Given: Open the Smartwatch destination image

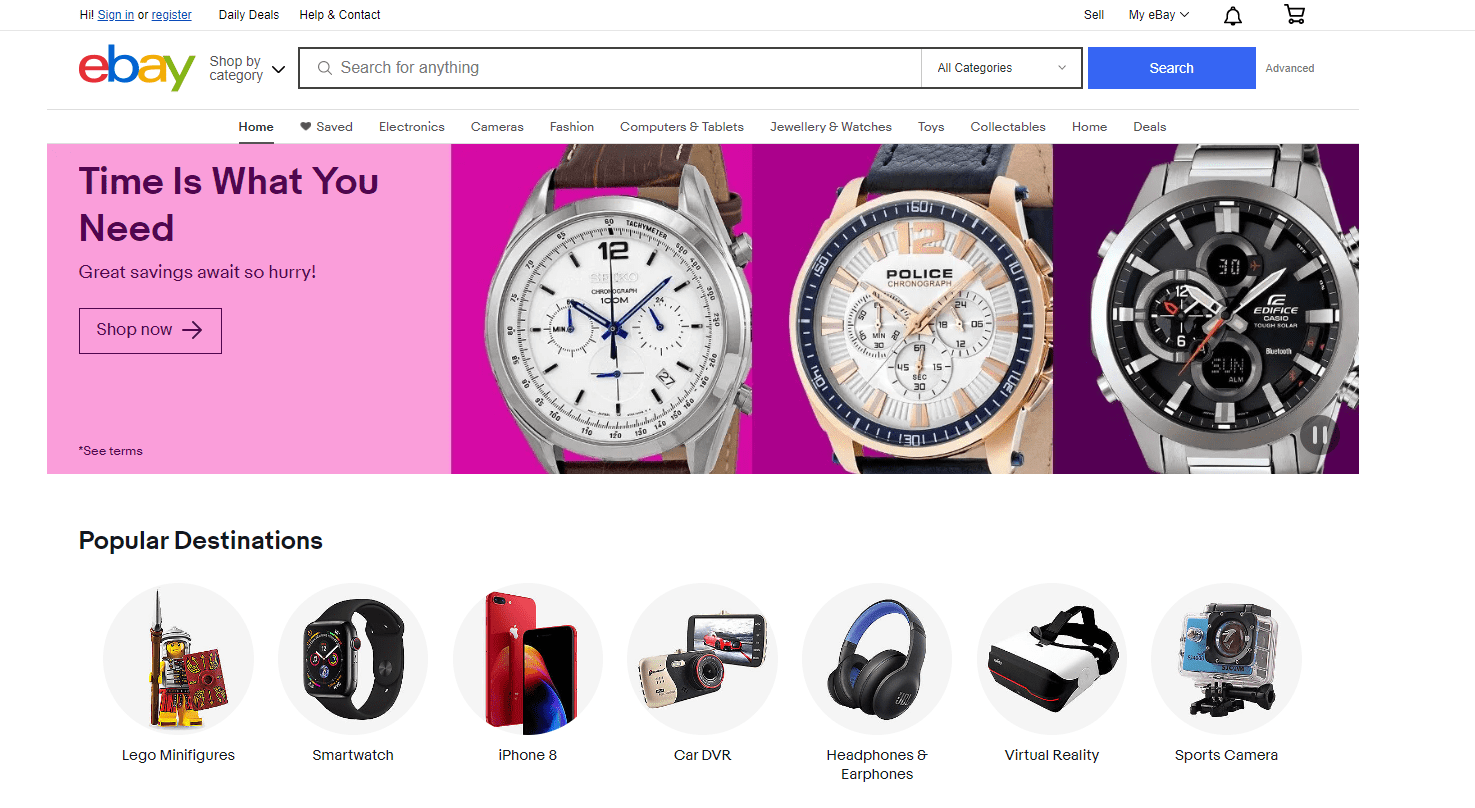Looking at the screenshot, I should pyautogui.click(x=353, y=658).
